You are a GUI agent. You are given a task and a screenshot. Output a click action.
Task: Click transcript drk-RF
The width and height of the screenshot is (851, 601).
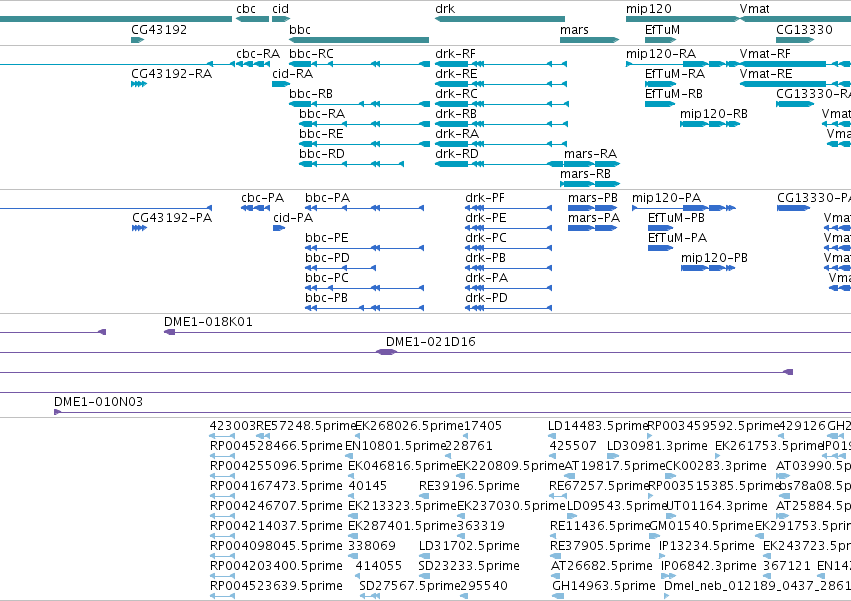pos(501,64)
